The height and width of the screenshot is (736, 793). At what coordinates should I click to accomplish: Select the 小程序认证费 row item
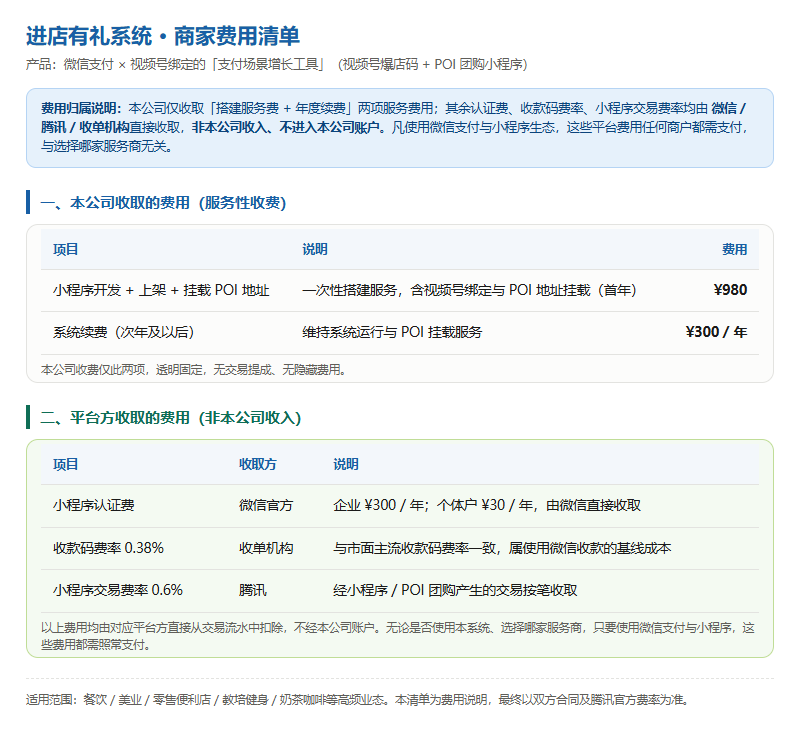[x=400, y=505]
